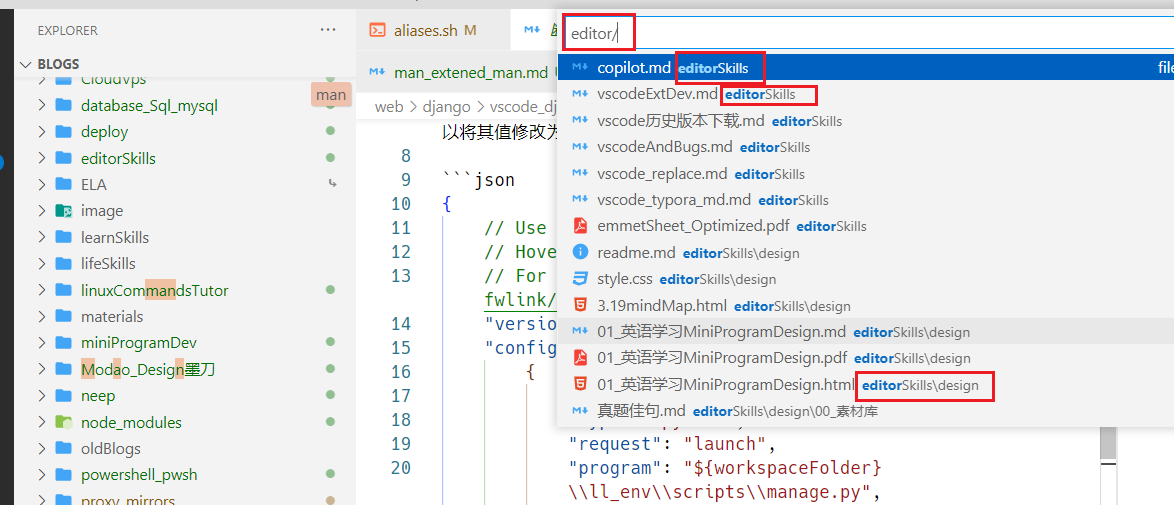
Task: Open vscodeAndBugs.md from the results
Action: (866, 147)
